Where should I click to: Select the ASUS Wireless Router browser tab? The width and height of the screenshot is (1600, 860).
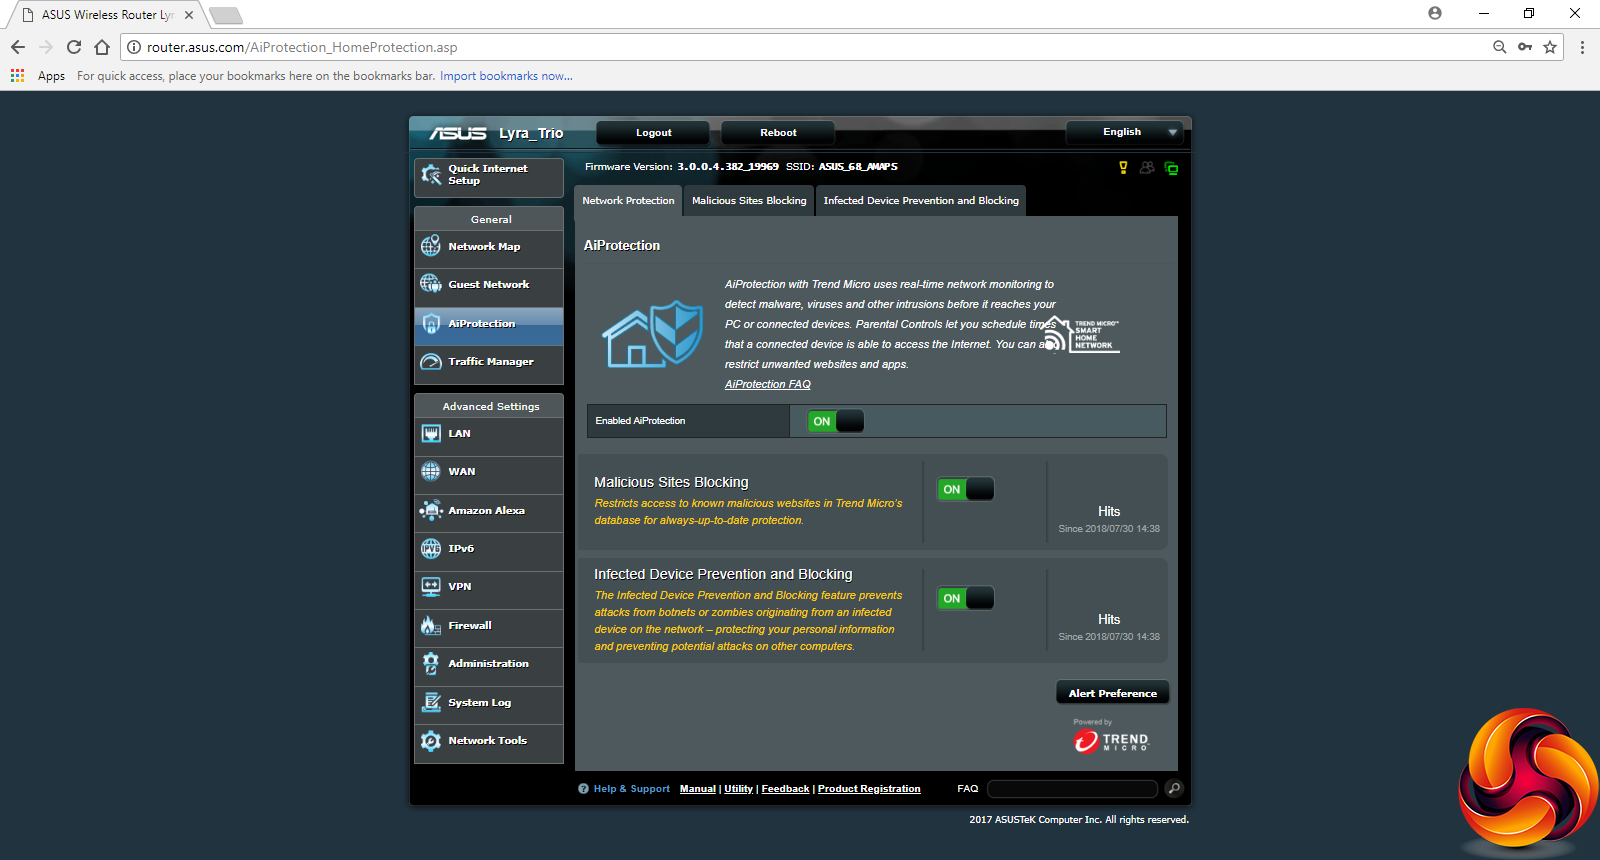(x=107, y=15)
